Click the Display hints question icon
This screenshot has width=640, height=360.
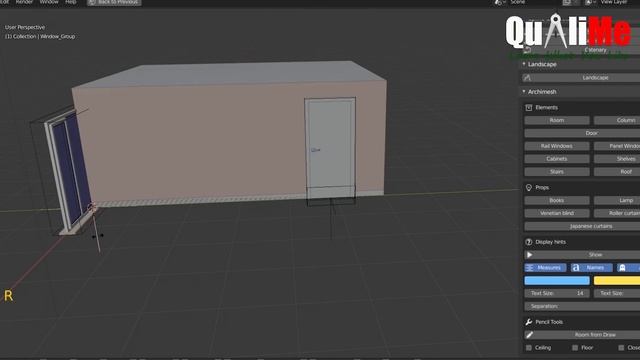click(x=529, y=242)
